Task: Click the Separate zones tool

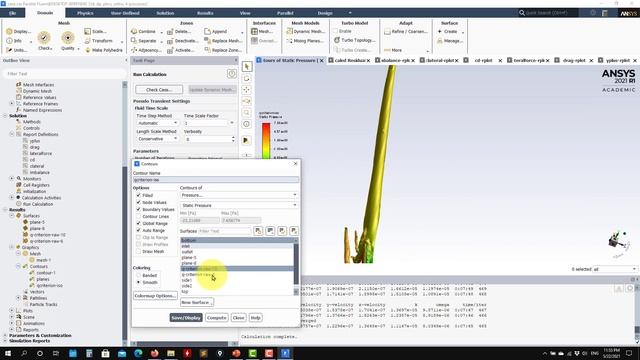Action: coord(144,41)
